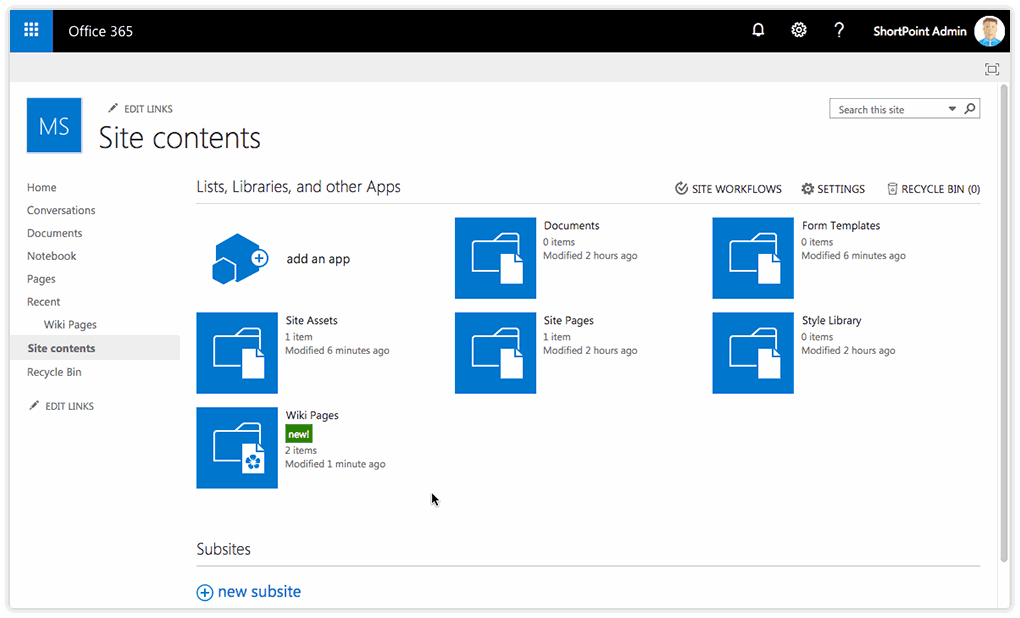Click the add an app text link
This screenshot has width=1020, height=618.
(318, 259)
